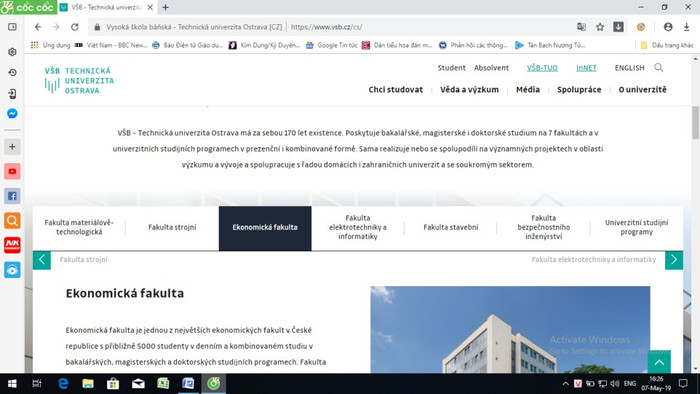This screenshot has width=700, height=394.
Task: Open the Google Tin tức bookmark
Action: 332,45
